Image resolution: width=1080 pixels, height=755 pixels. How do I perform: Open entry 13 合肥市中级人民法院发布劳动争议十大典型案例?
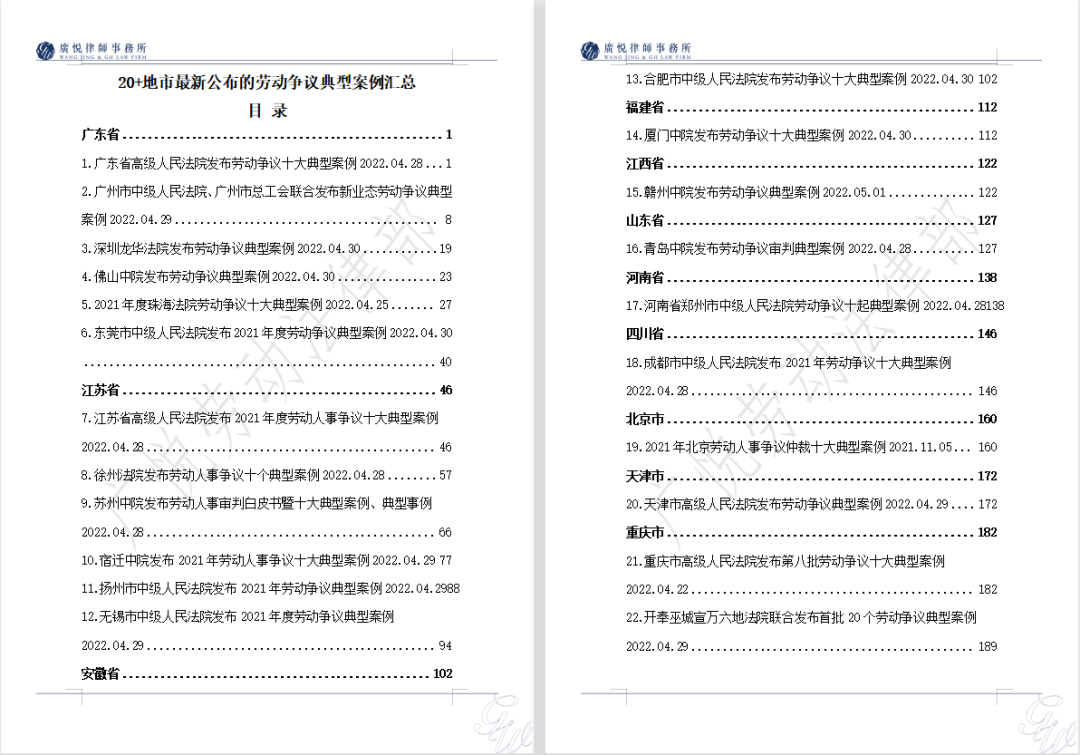(811, 79)
